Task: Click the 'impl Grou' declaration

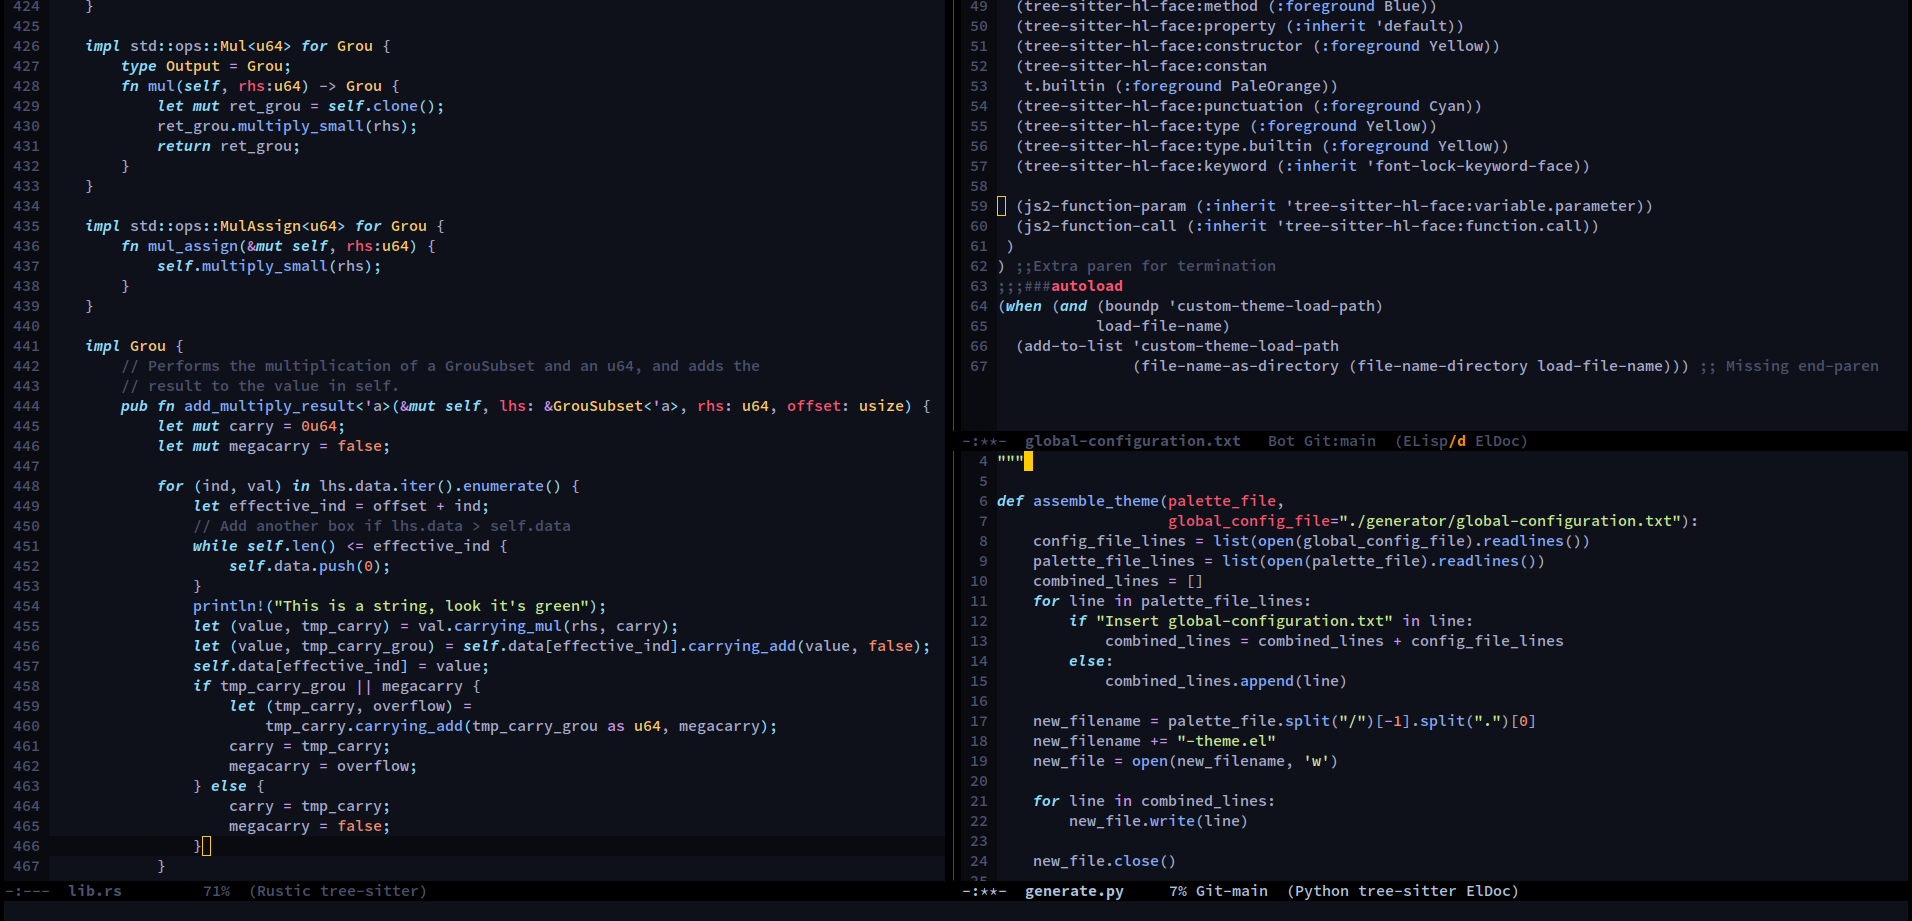Action: tap(134, 346)
